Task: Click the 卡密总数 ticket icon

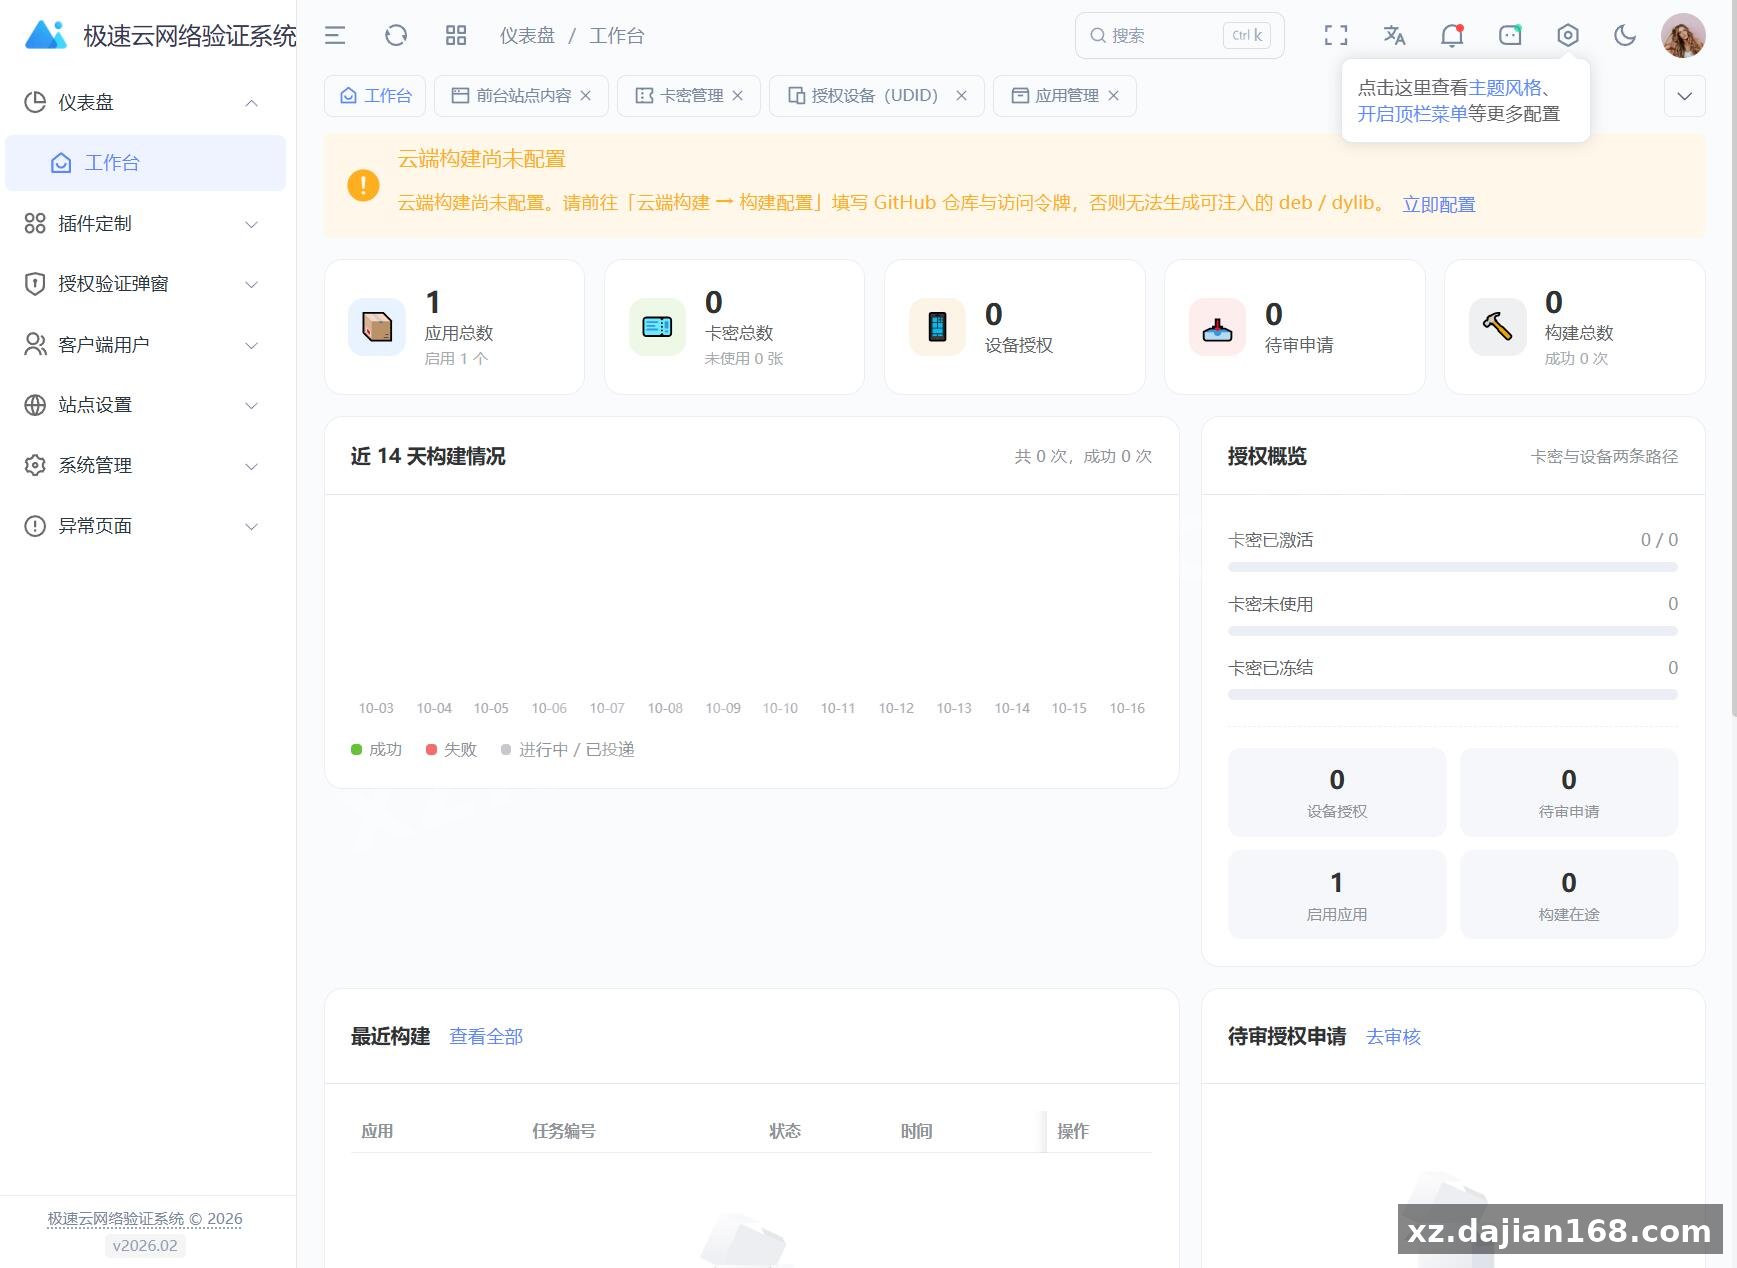Action: point(657,327)
